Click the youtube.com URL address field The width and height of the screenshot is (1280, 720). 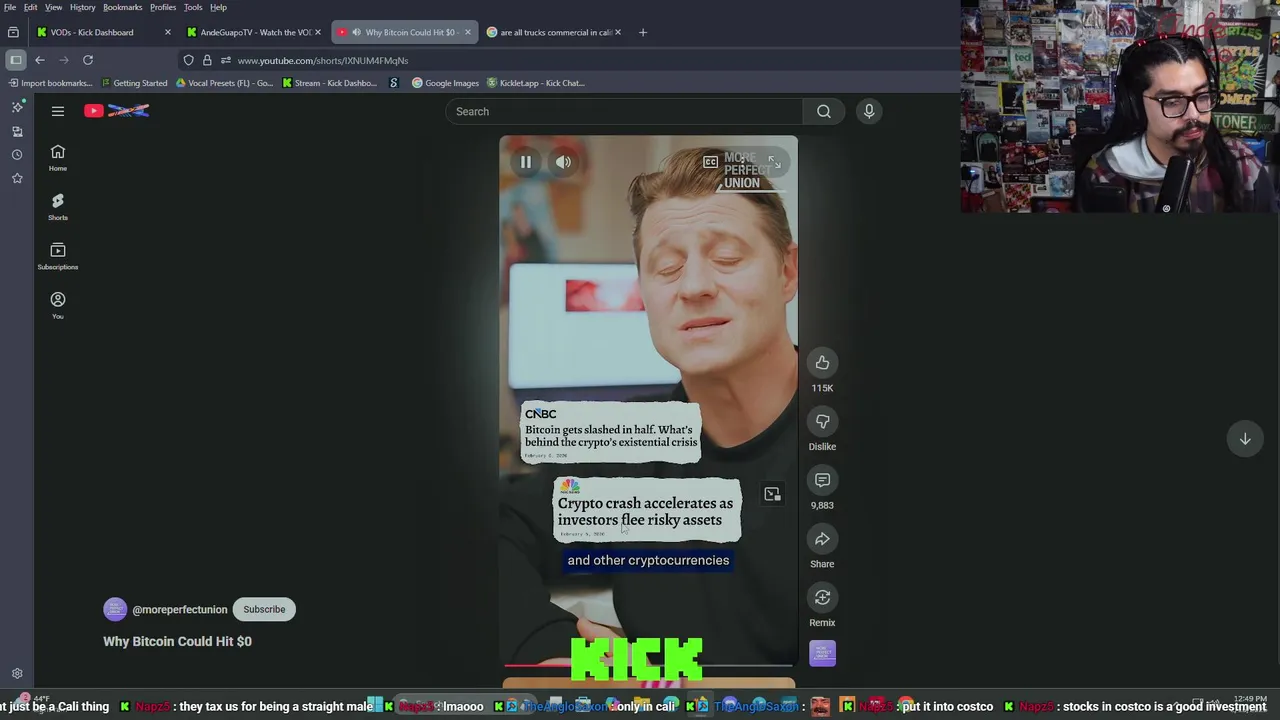click(323, 60)
